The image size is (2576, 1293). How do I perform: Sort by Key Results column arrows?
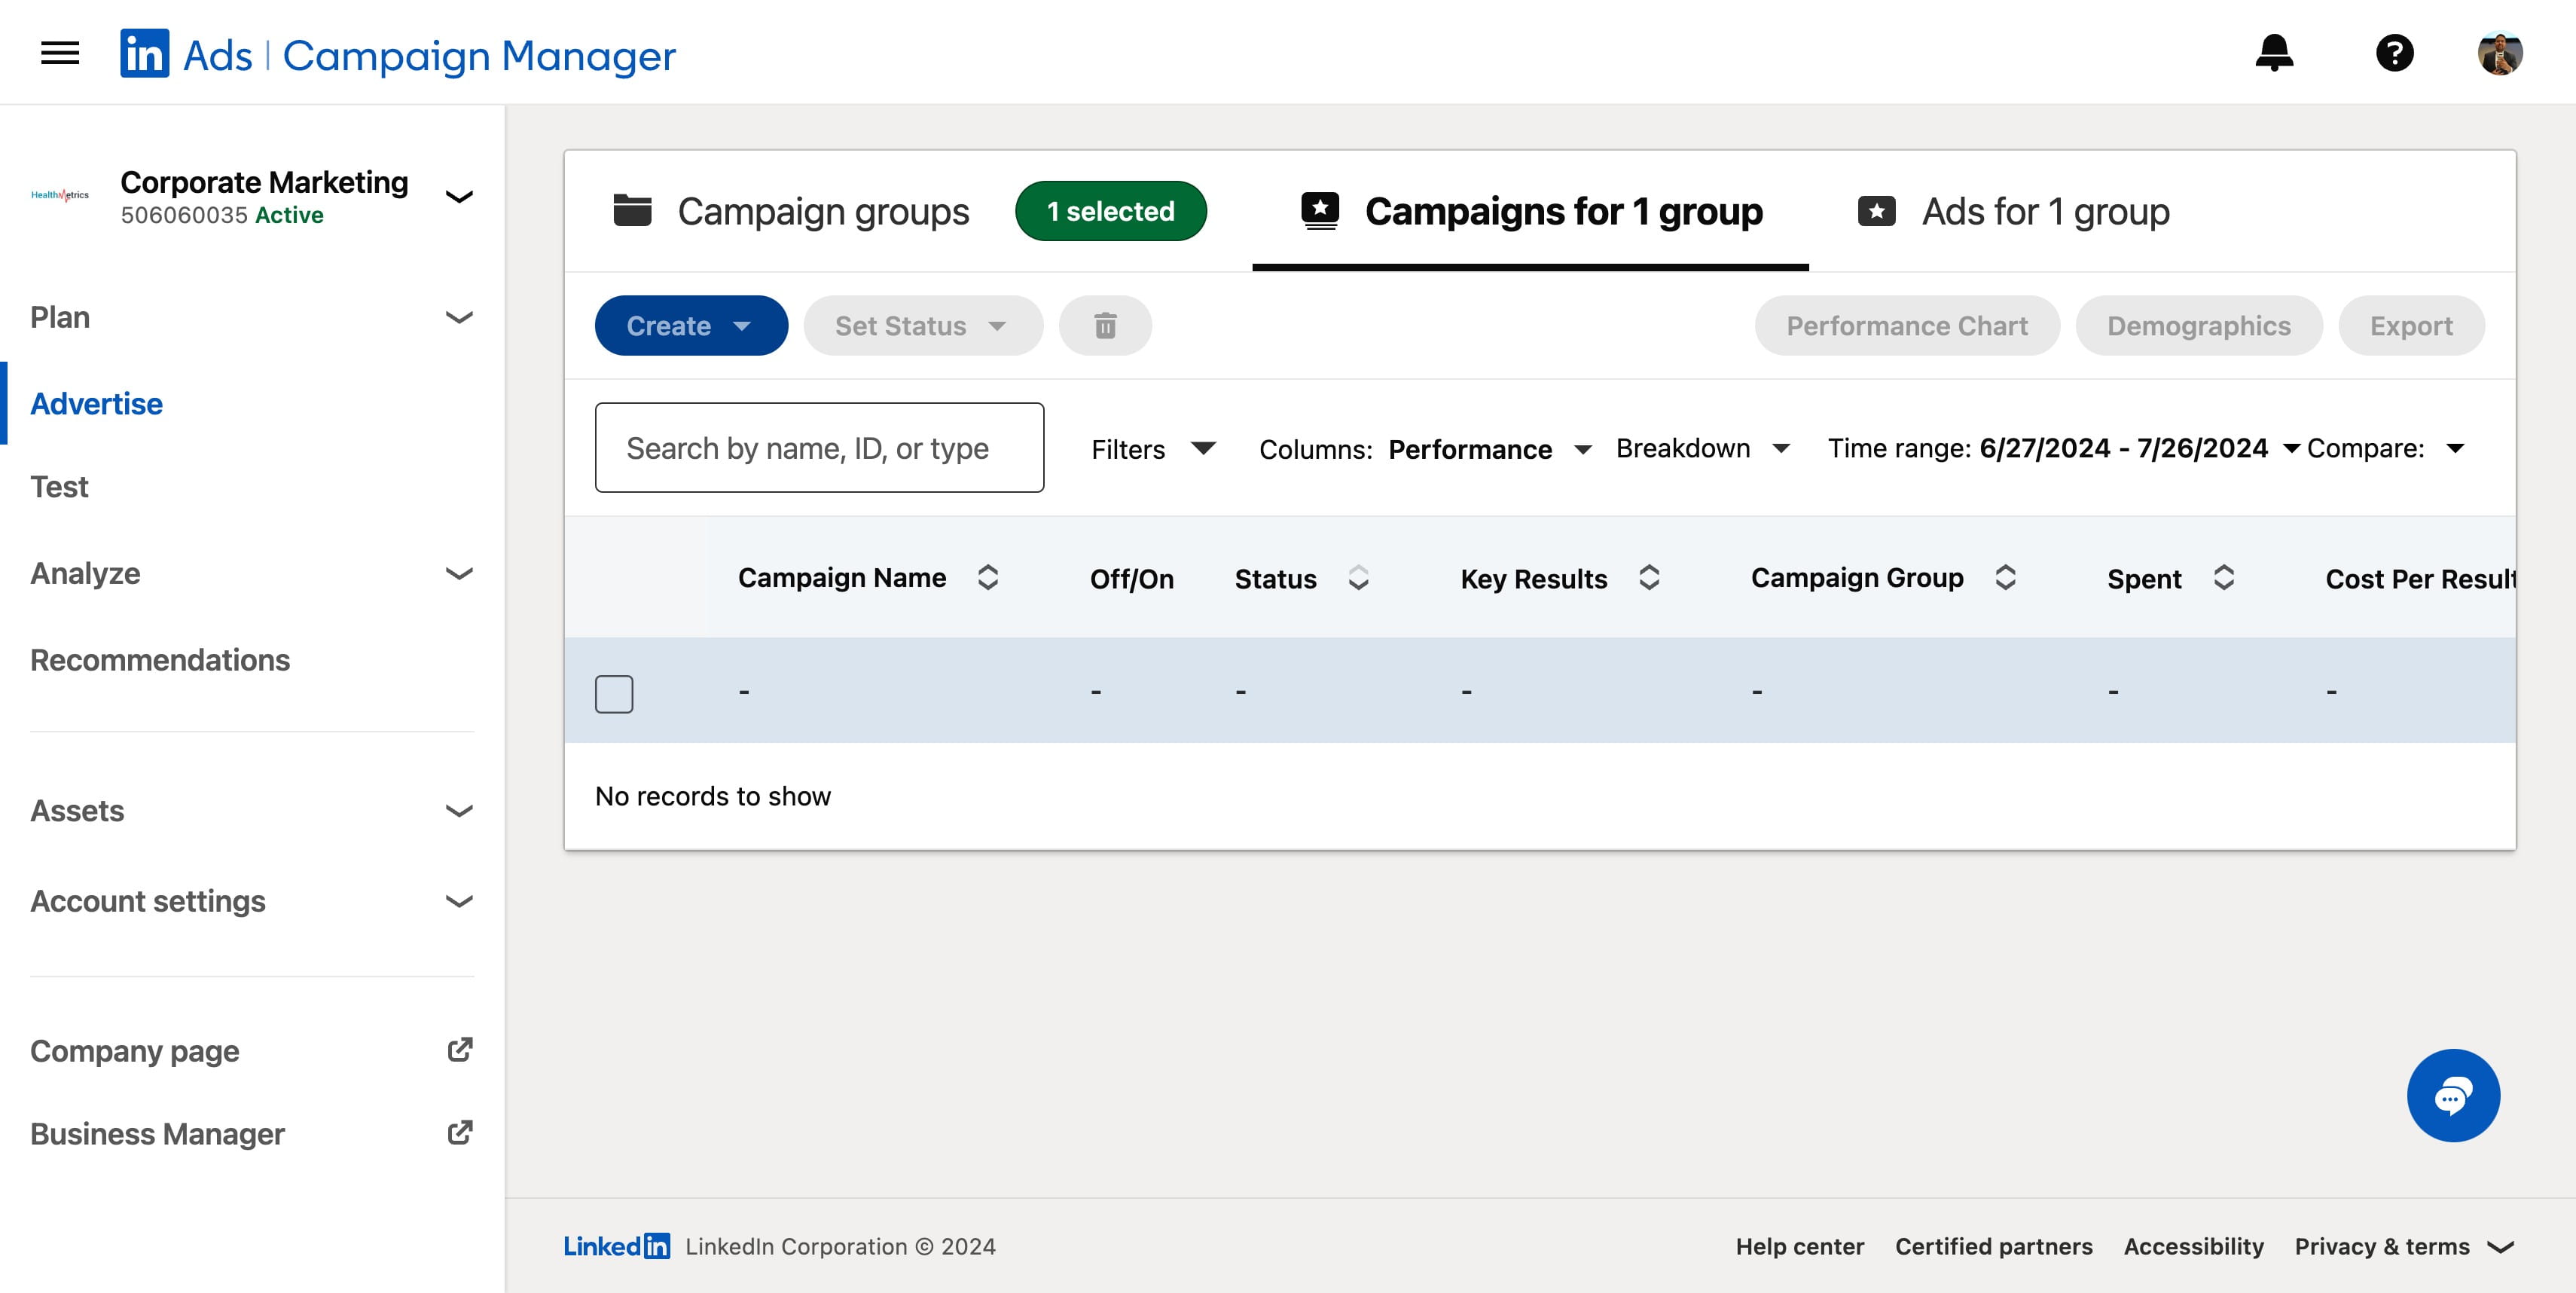pyautogui.click(x=1649, y=577)
